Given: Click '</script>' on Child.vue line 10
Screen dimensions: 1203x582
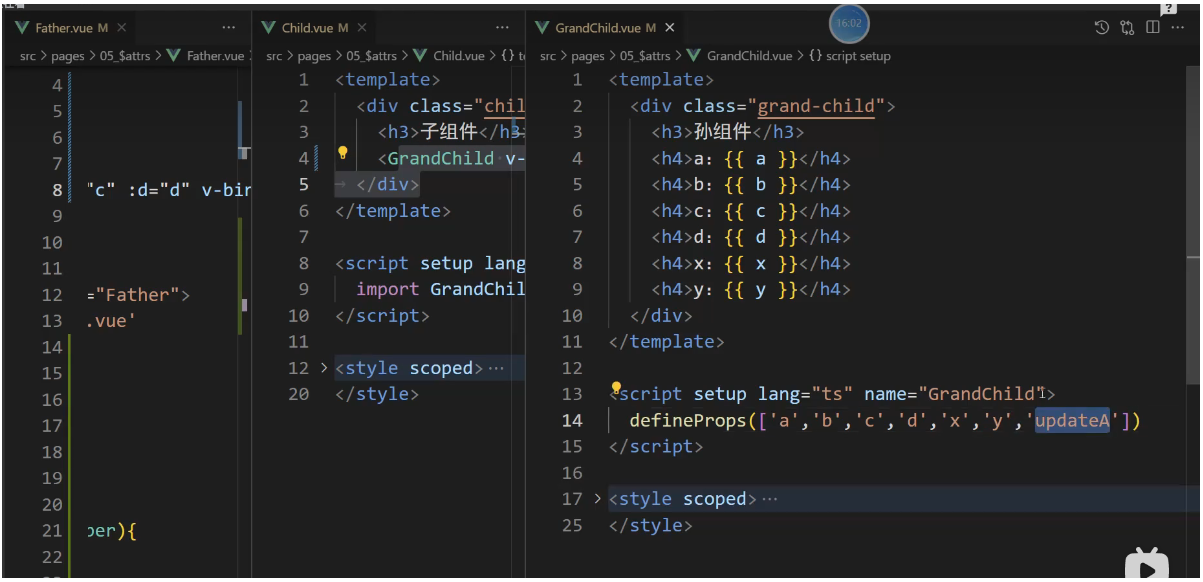Looking at the screenshot, I should [x=383, y=315].
